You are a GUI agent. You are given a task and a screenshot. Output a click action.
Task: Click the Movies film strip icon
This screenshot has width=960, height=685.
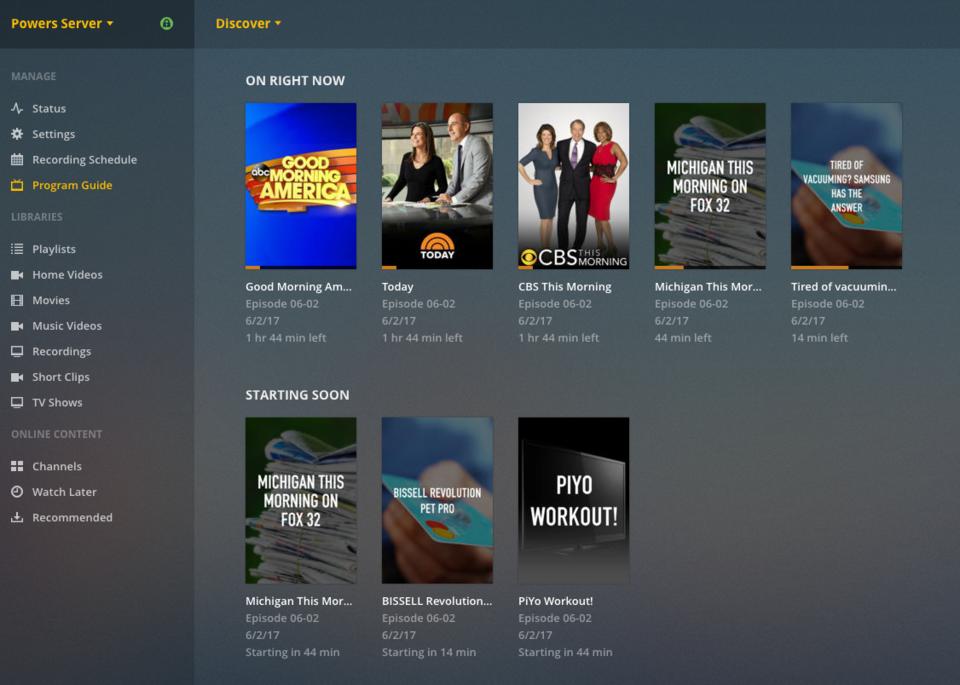point(17,301)
